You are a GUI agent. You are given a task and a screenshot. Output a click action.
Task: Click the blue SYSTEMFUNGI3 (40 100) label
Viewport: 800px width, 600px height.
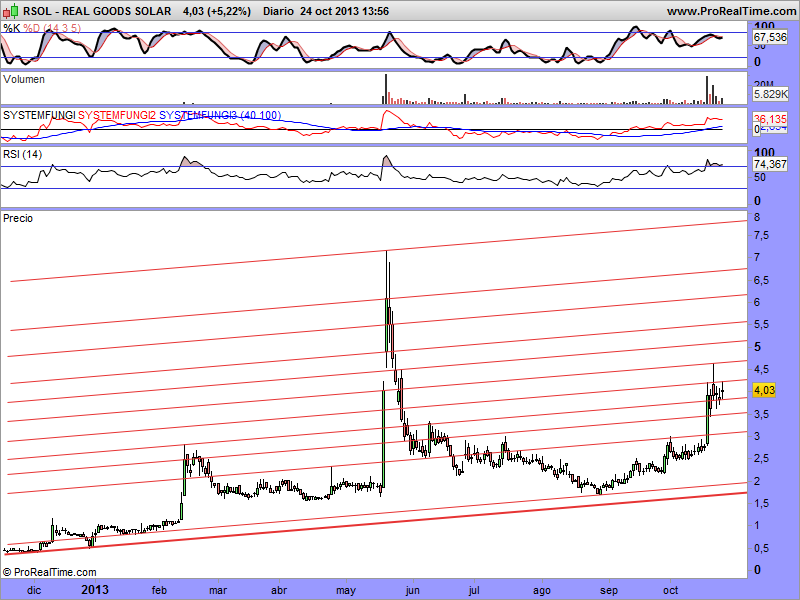pos(220,115)
